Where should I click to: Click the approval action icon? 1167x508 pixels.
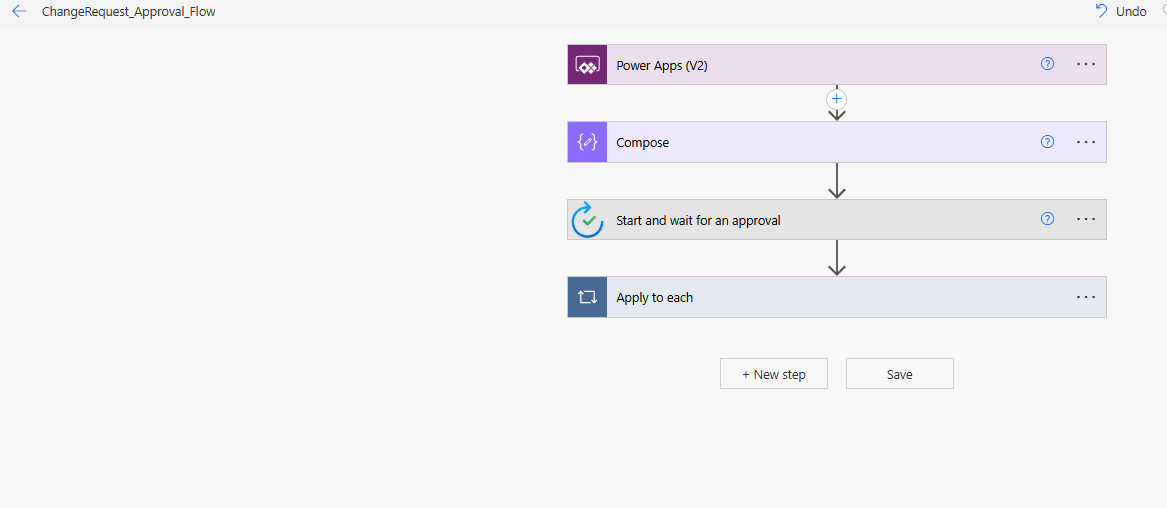coord(587,219)
